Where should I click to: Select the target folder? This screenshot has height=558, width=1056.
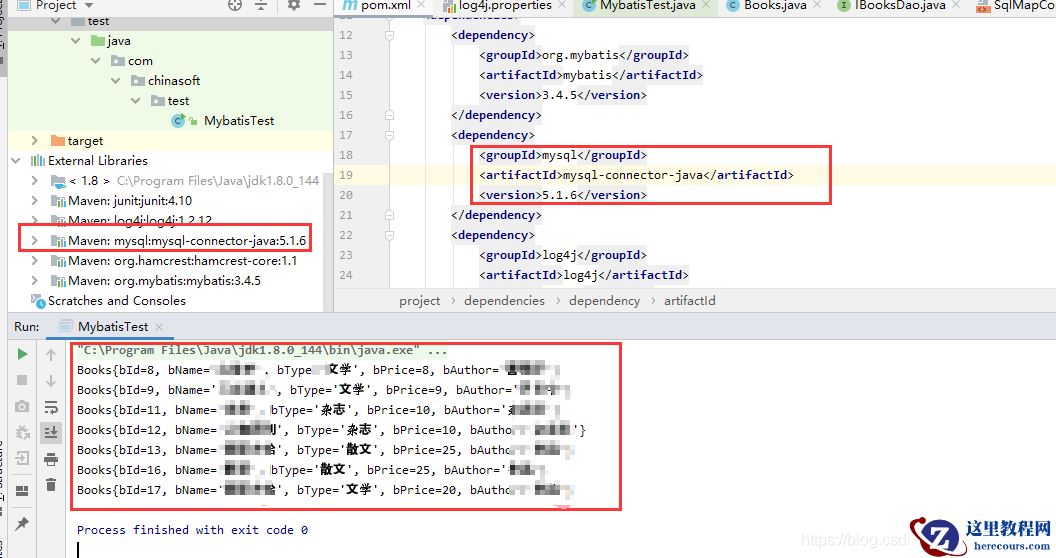pos(85,141)
